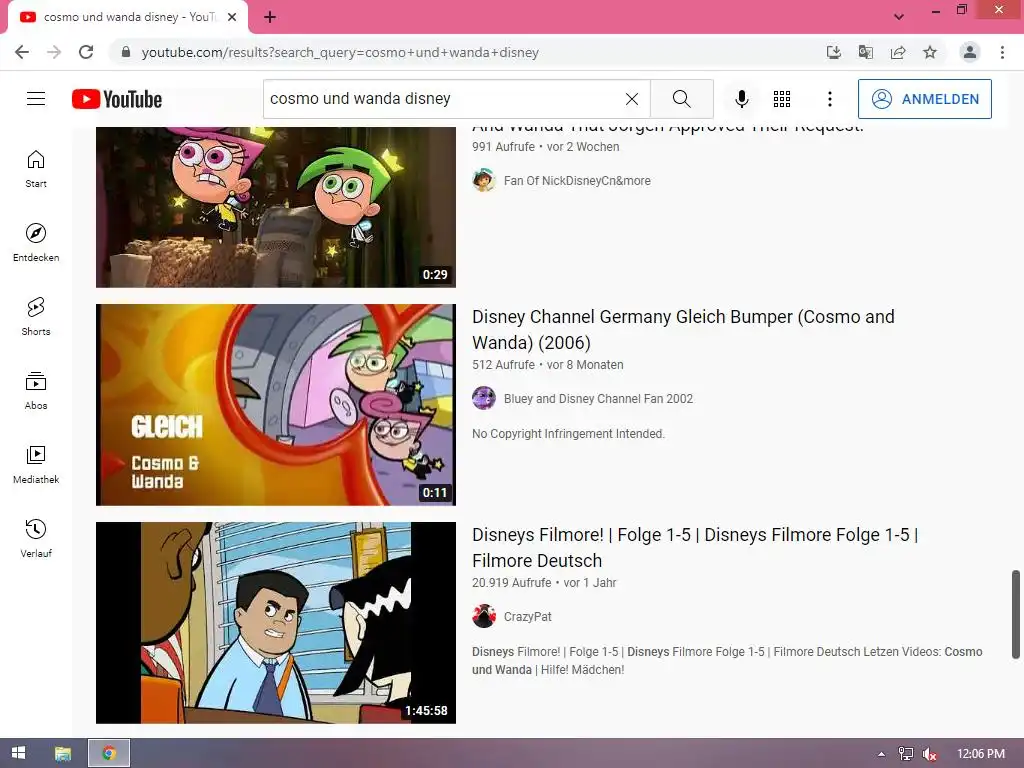Select the cosmo und wanda disney tab

coord(127,18)
